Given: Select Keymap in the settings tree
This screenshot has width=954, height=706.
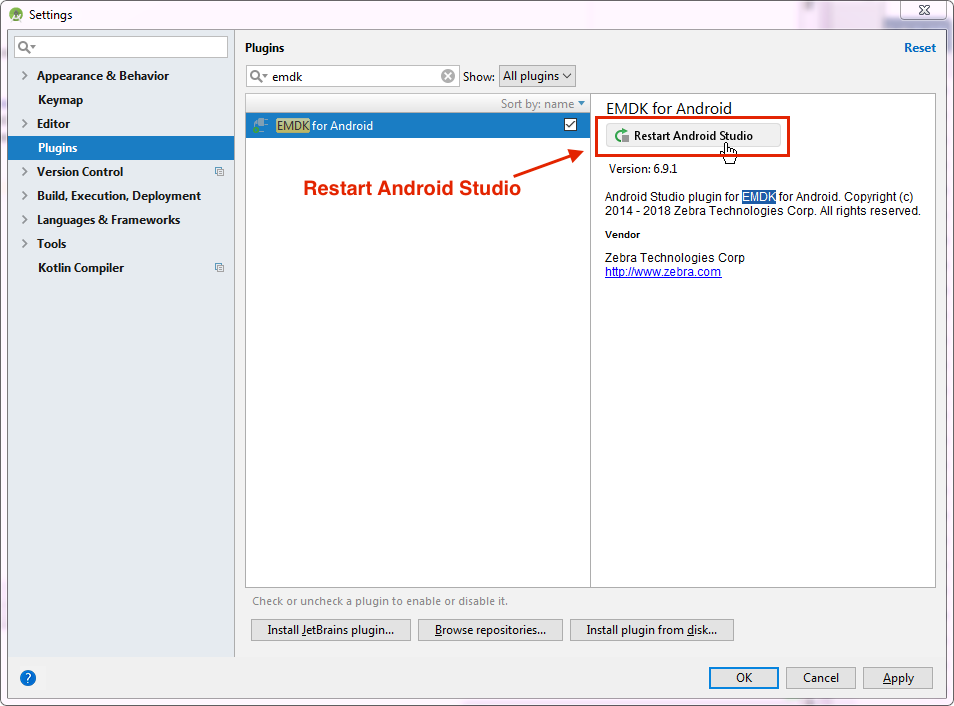Looking at the screenshot, I should (60, 100).
